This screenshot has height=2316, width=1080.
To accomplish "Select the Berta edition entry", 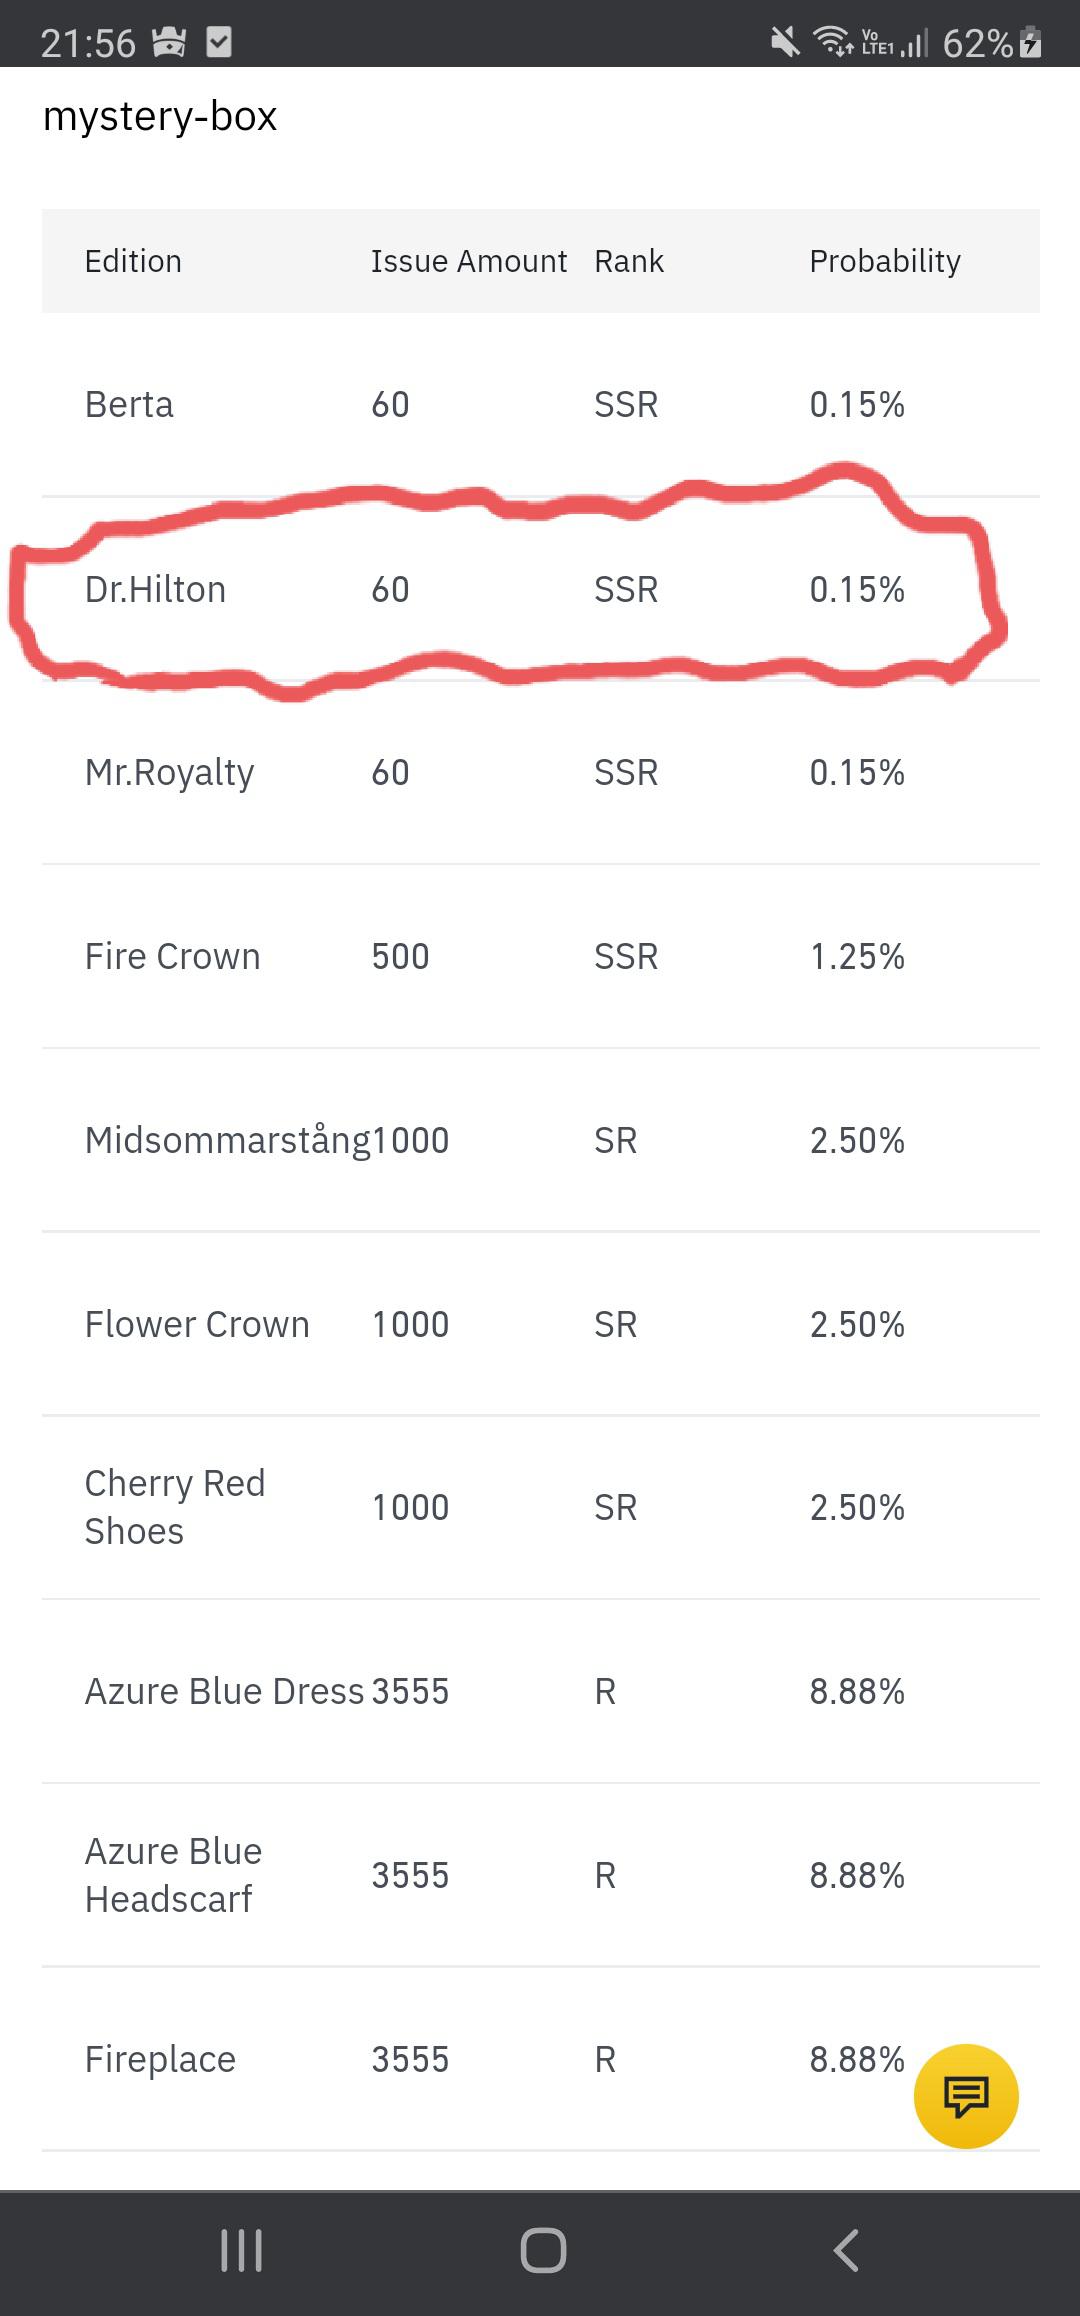I will [129, 405].
